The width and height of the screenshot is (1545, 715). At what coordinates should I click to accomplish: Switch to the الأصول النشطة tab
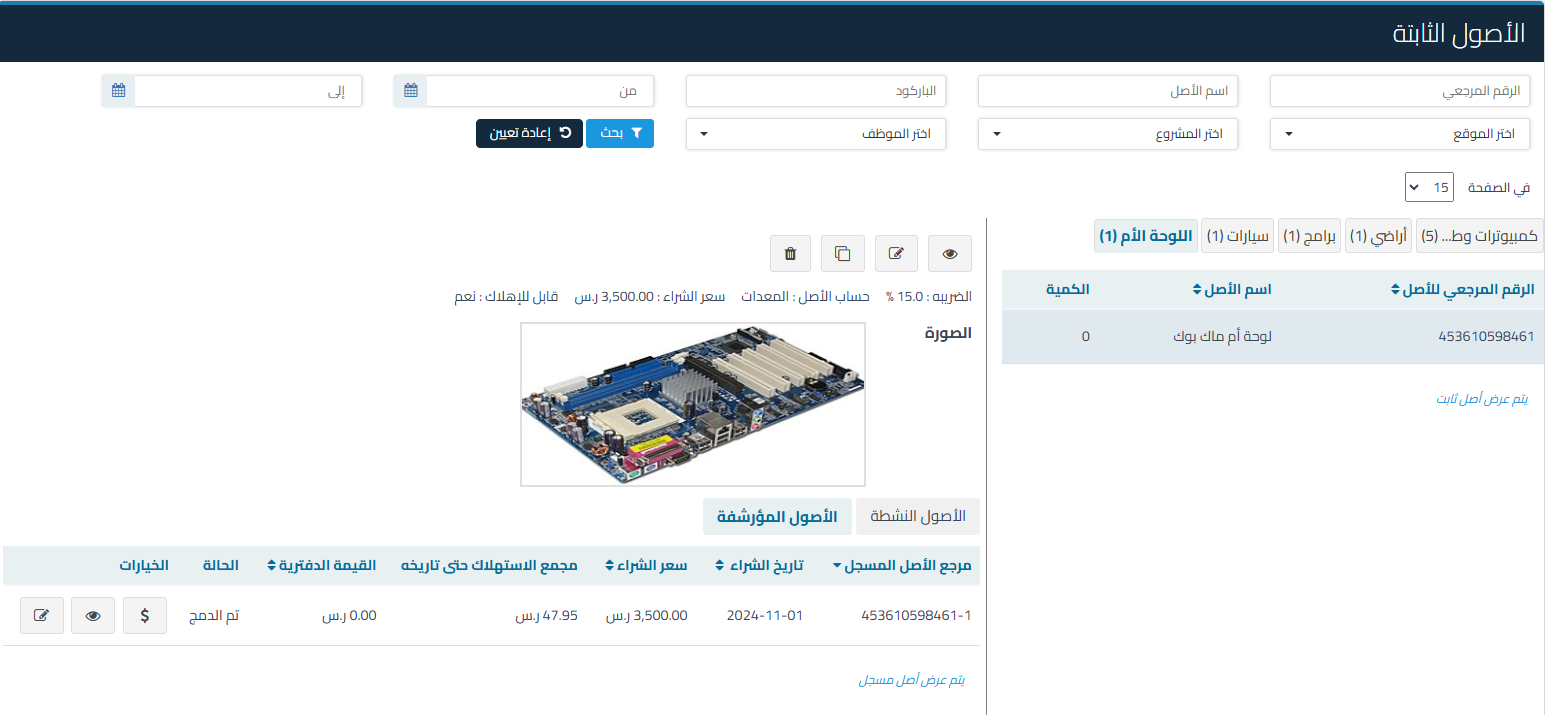[918, 516]
